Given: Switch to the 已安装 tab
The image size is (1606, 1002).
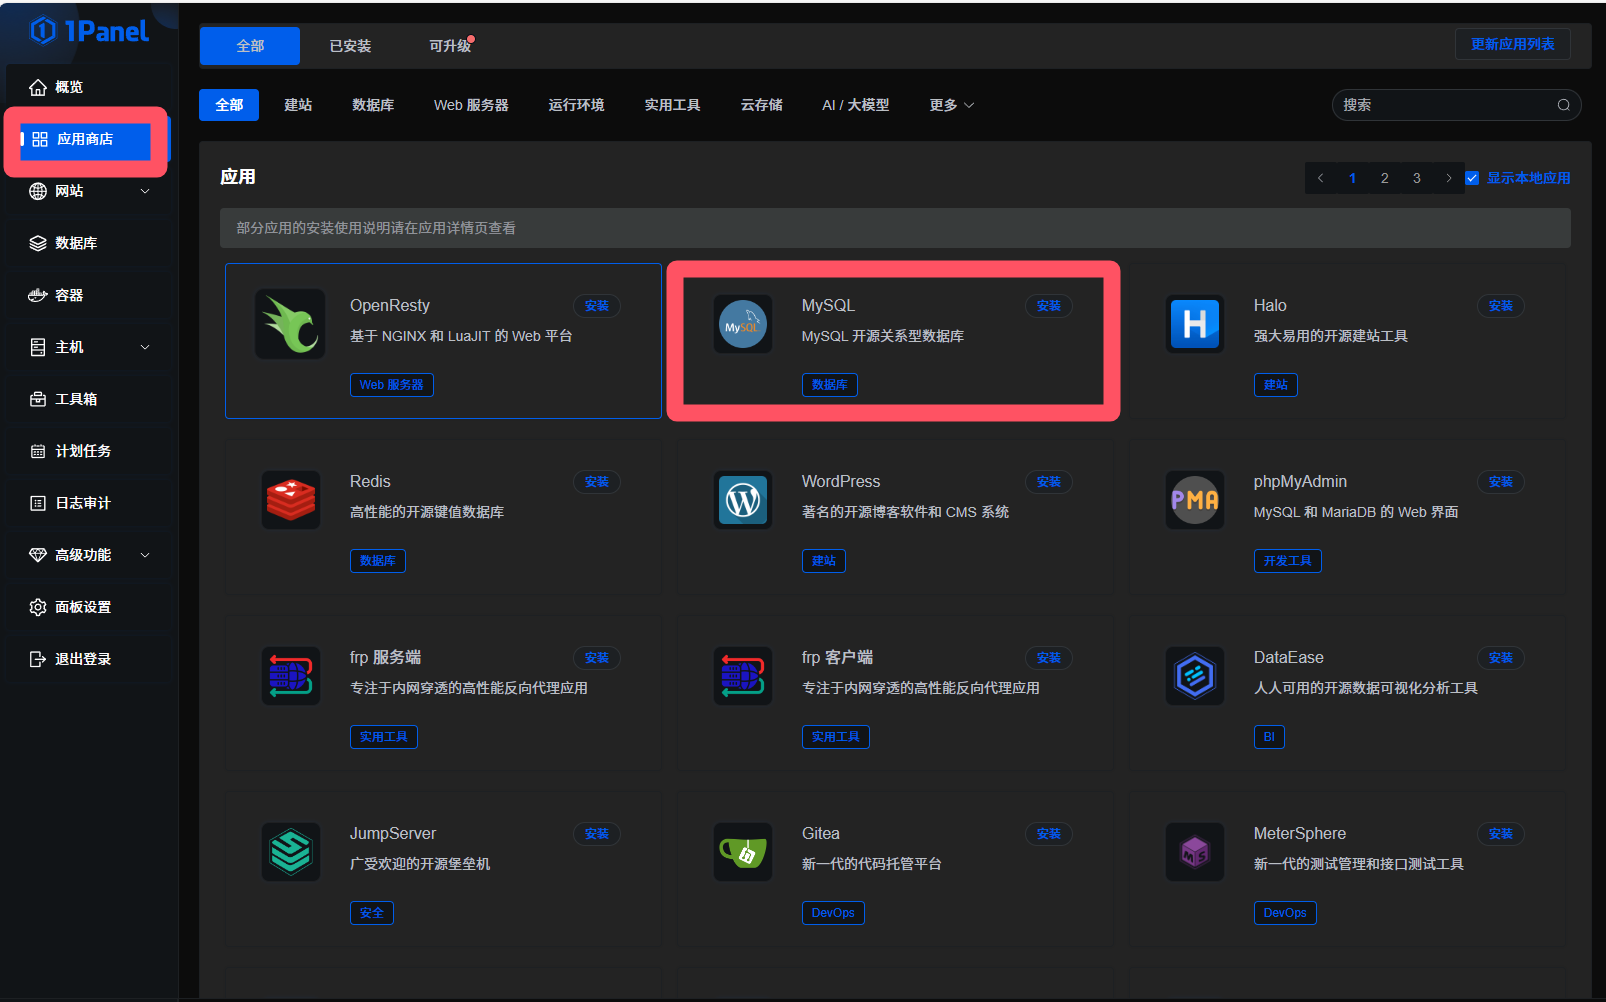Looking at the screenshot, I should [x=350, y=46].
